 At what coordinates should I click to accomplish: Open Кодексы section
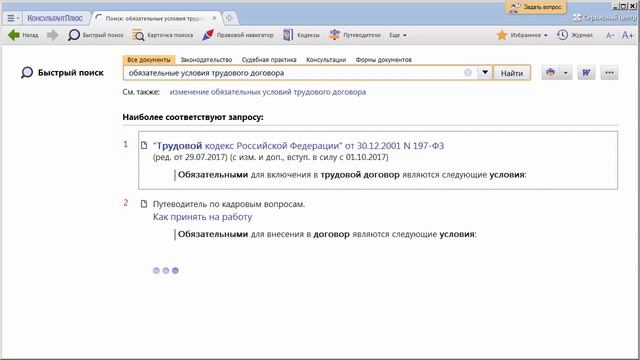[x=301, y=35]
